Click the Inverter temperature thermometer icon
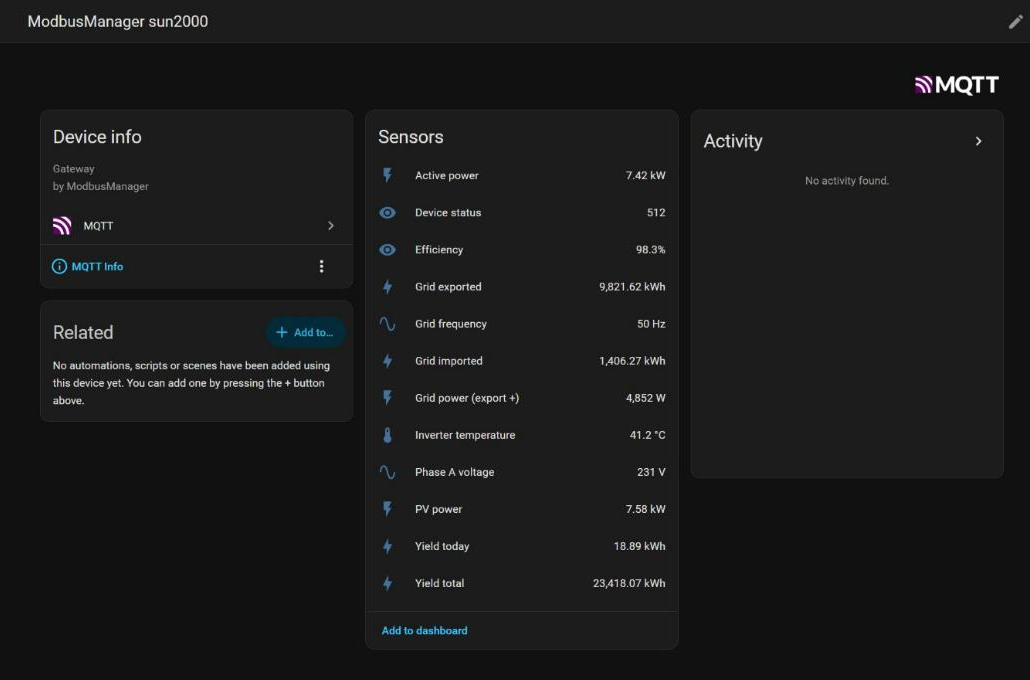 (388, 435)
